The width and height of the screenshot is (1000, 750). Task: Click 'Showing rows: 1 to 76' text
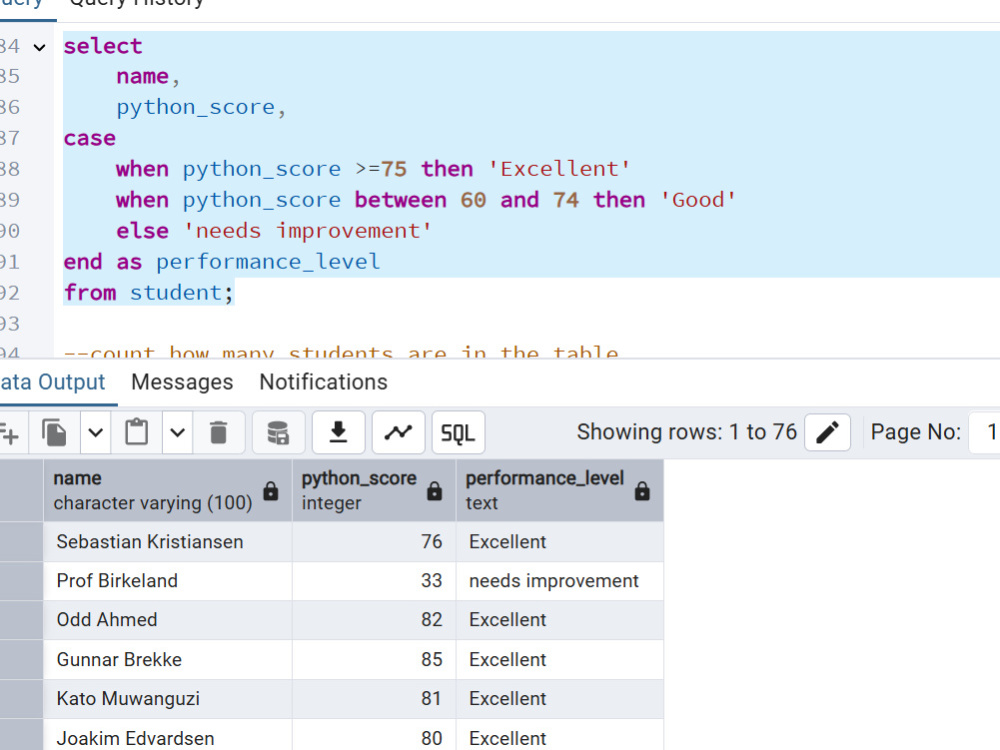coord(687,432)
